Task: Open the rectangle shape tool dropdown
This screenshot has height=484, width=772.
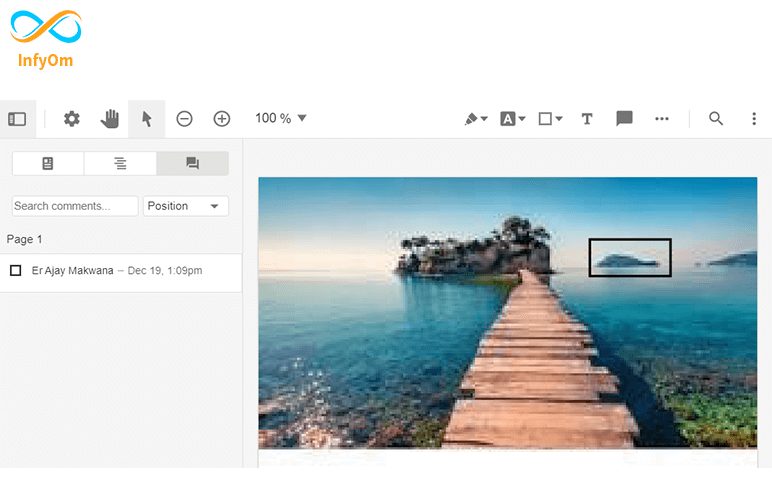Action: click(x=550, y=119)
